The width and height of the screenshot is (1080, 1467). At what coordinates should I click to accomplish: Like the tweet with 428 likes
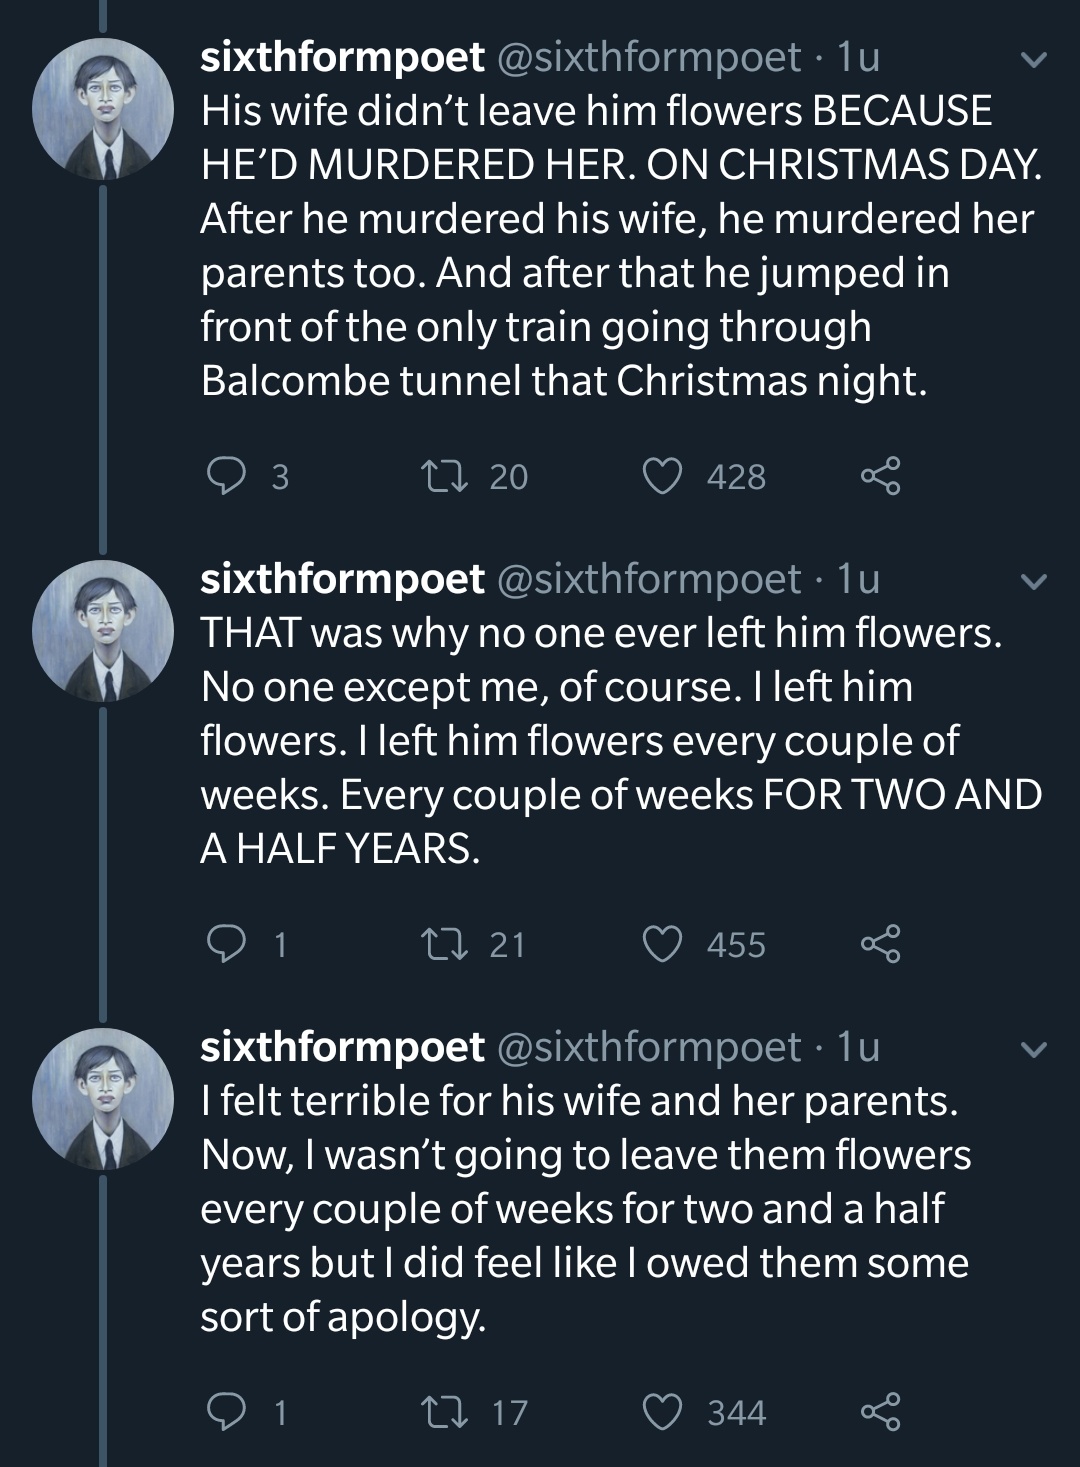coord(662,476)
